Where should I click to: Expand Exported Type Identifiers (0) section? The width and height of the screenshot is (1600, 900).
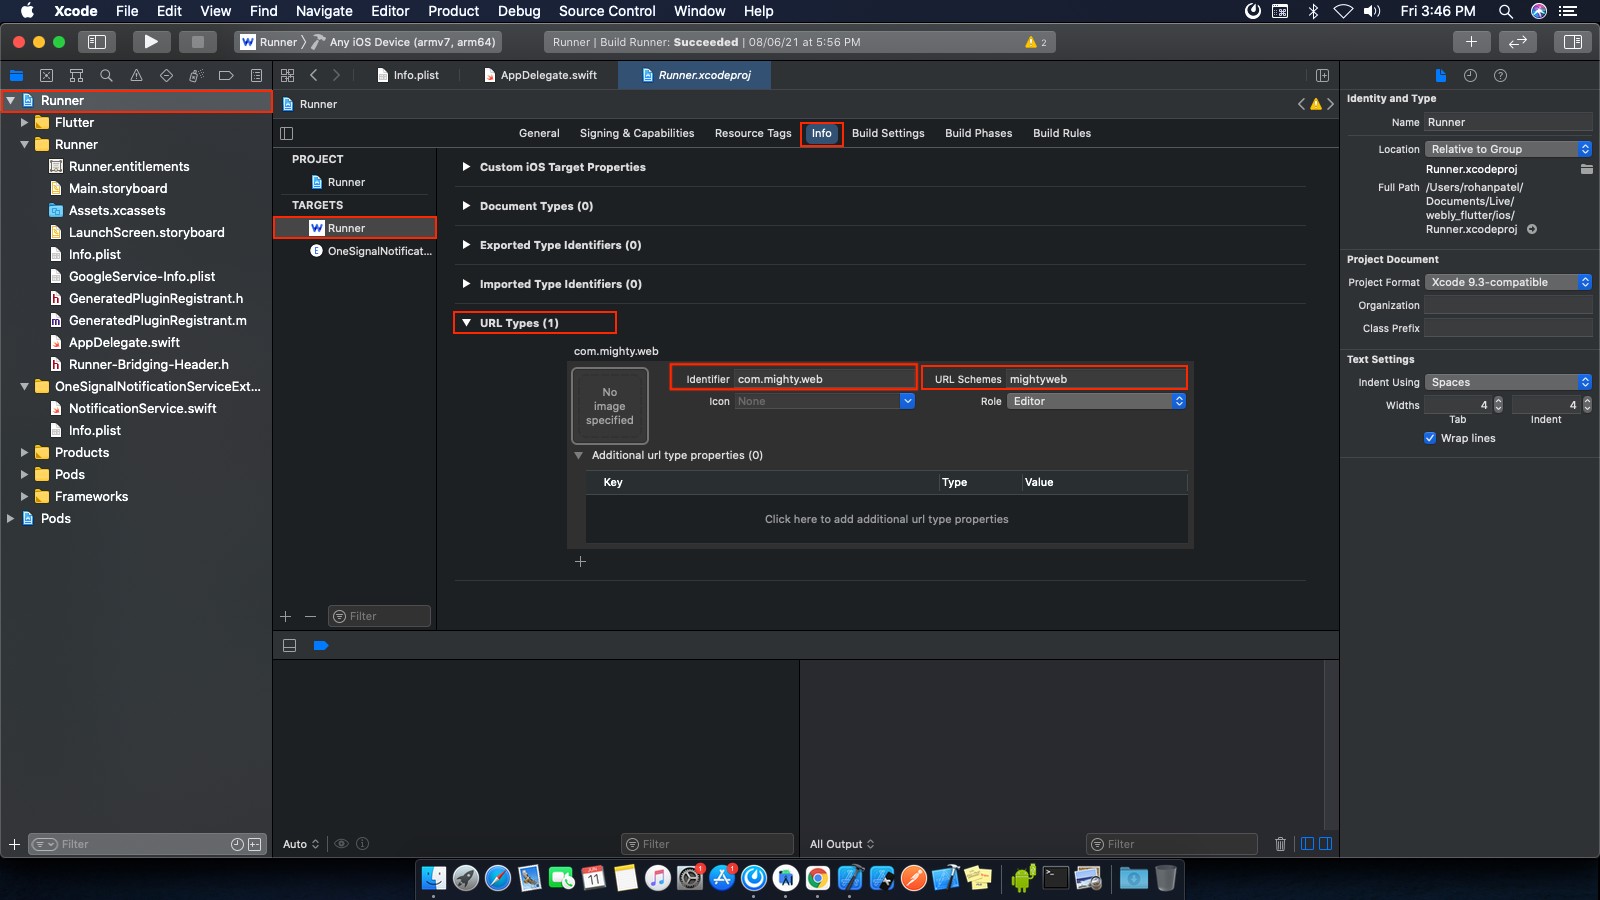click(466, 245)
